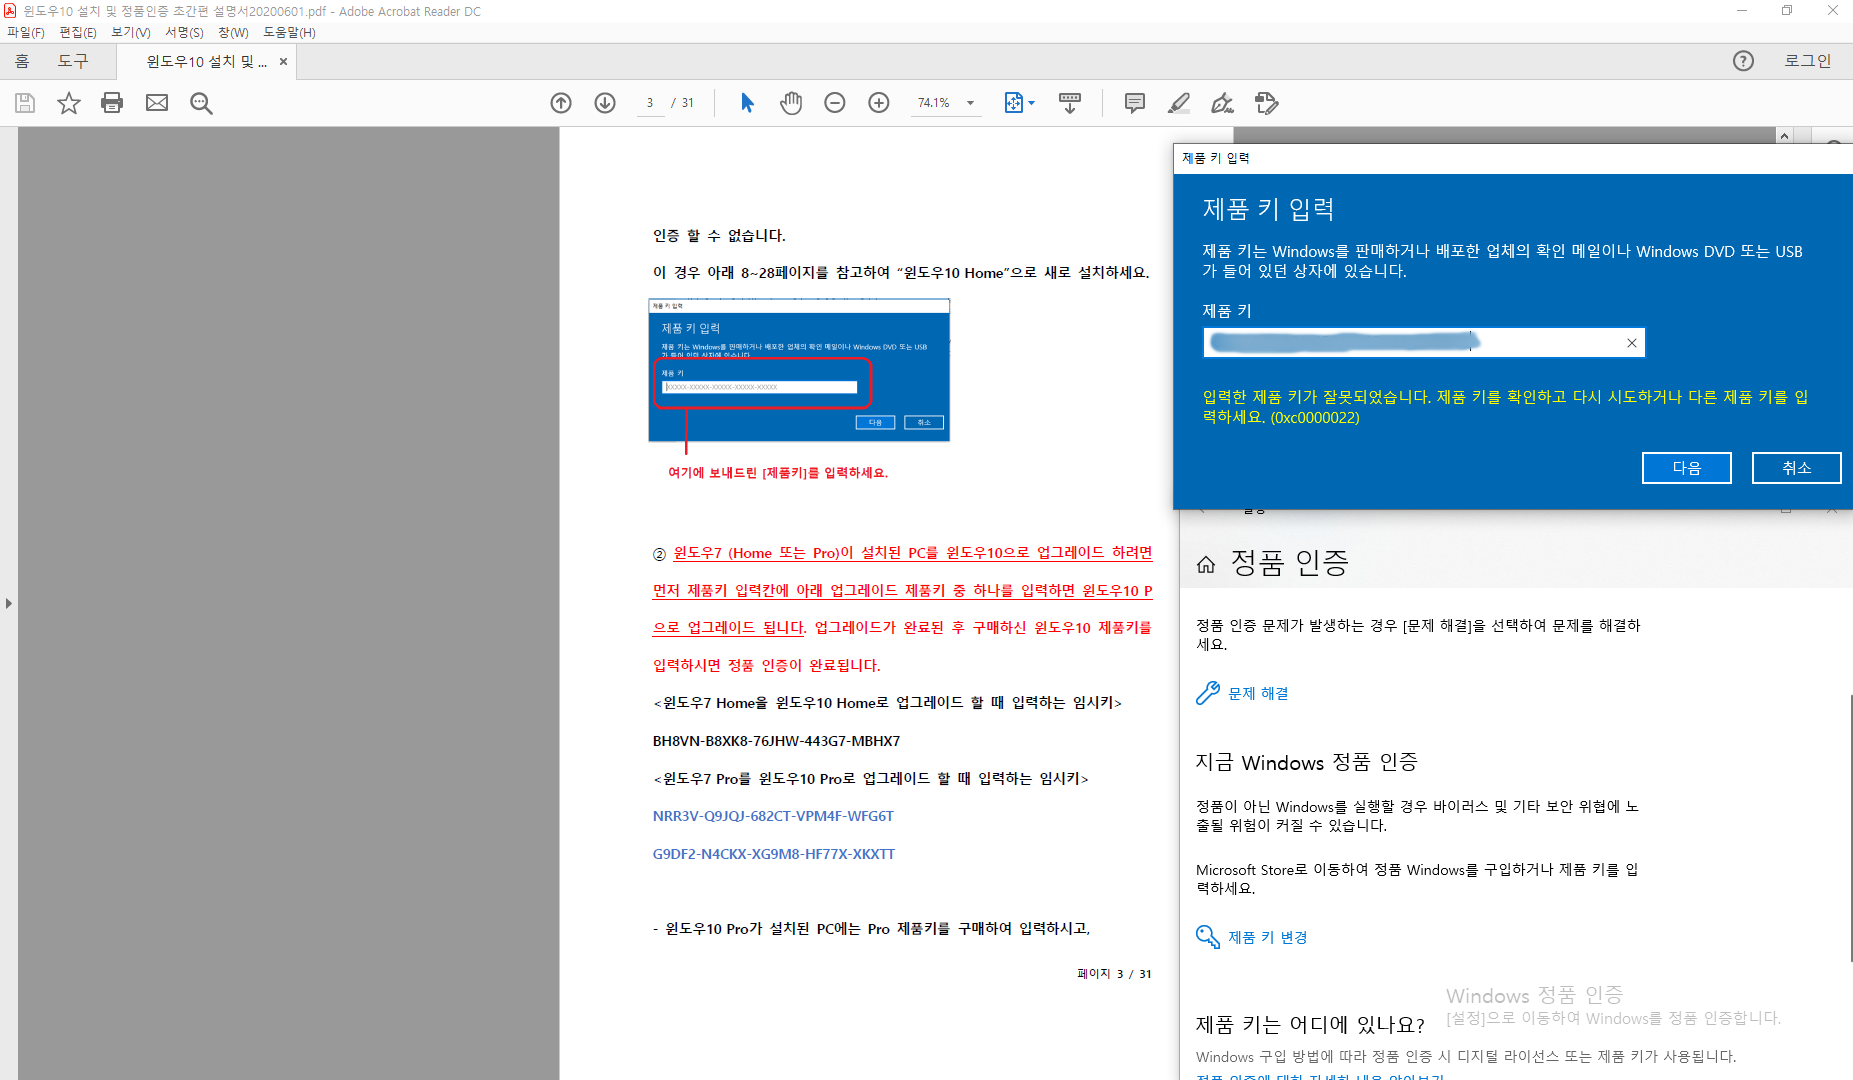Clear the product key field X
Image resolution: width=1853 pixels, height=1080 pixels.
point(1631,343)
